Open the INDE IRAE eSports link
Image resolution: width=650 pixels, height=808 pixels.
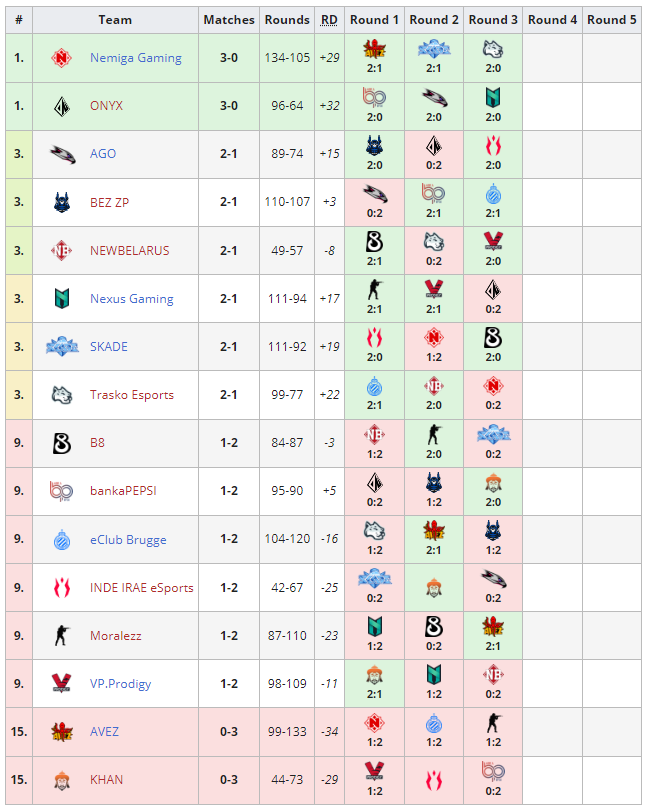[141, 587]
